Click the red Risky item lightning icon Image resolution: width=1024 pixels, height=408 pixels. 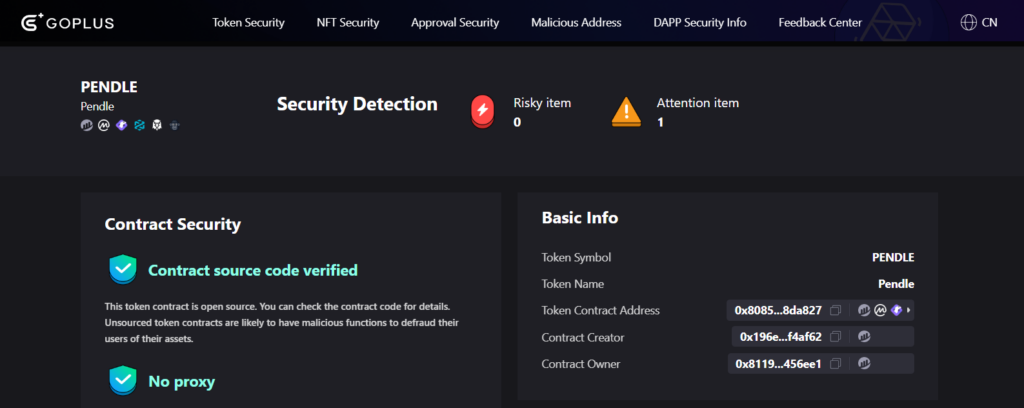pyautogui.click(x=483, y=112)
